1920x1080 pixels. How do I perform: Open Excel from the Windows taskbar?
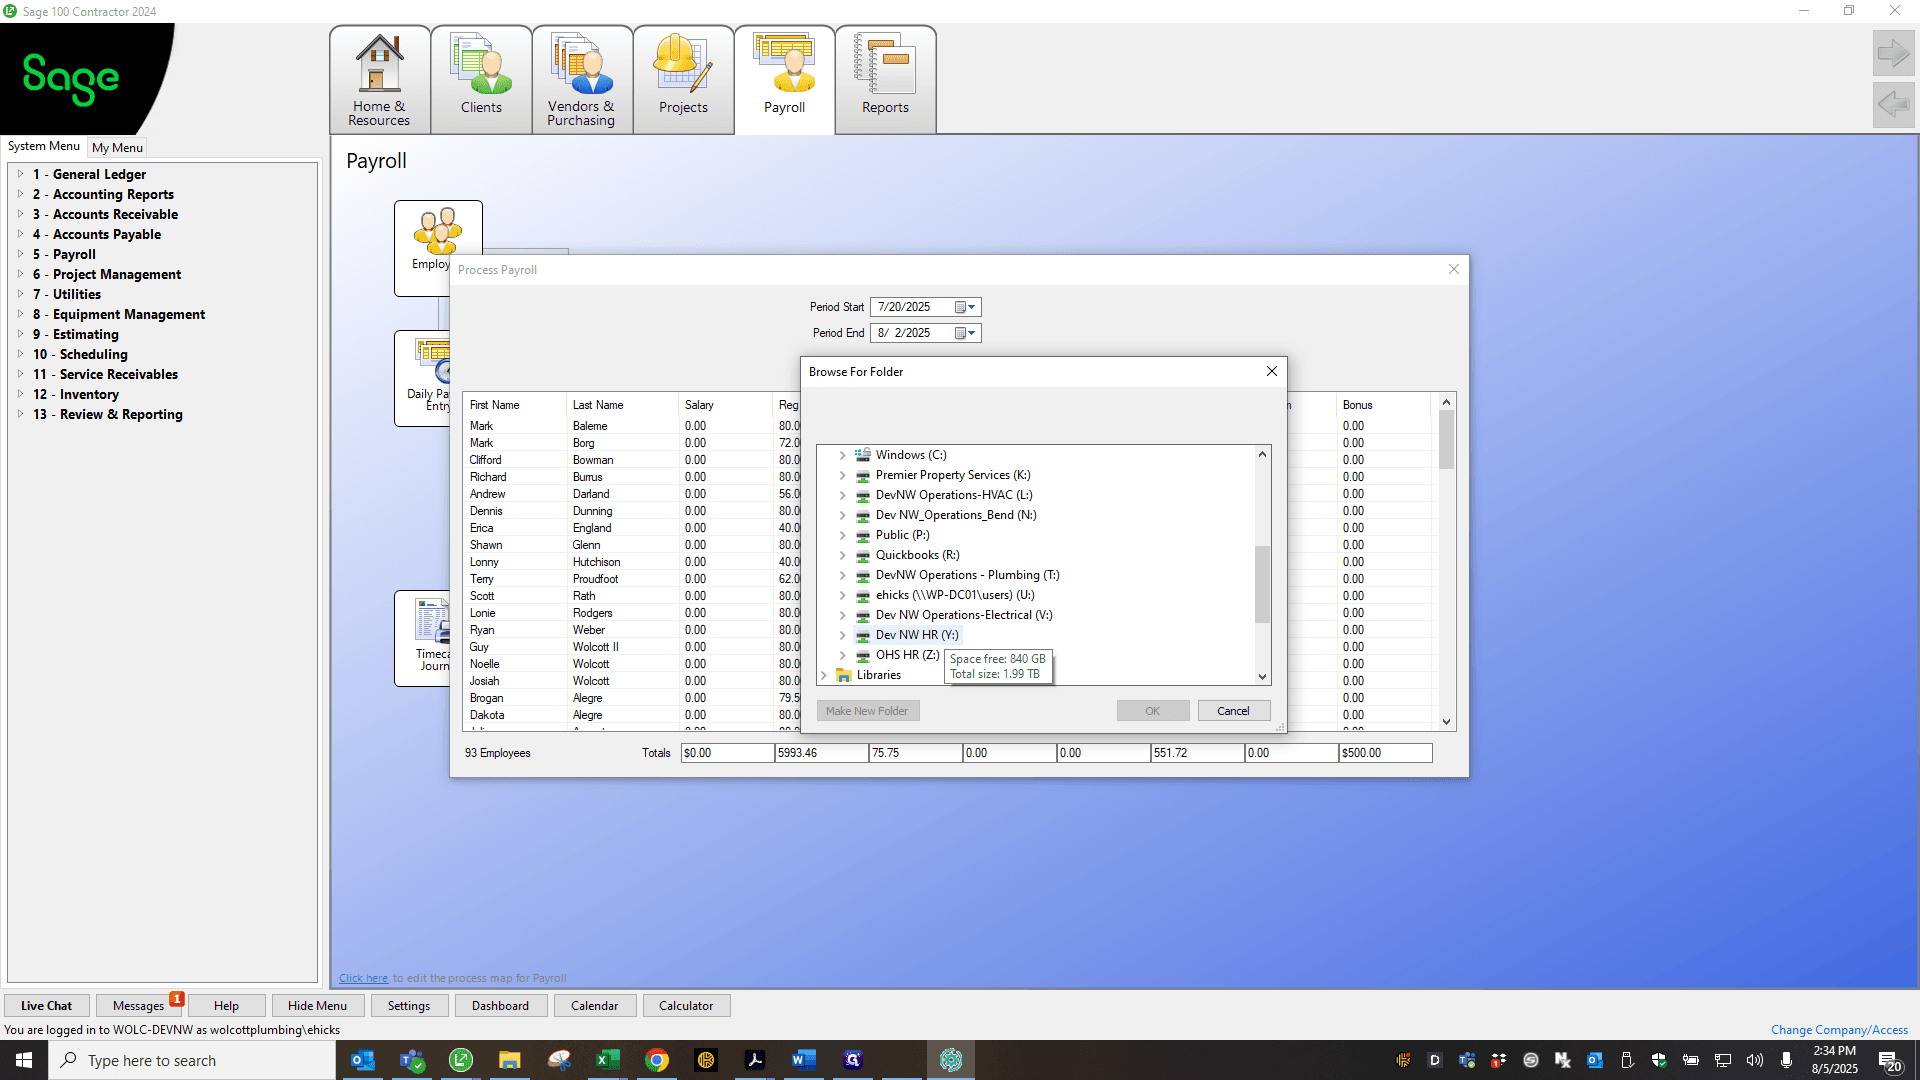[607, 1060]
